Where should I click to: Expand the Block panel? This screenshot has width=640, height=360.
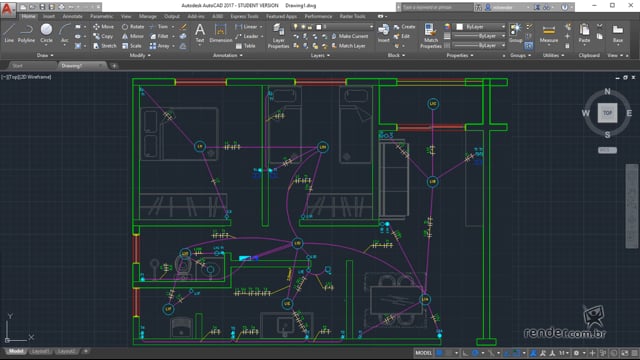click(396, 55)
